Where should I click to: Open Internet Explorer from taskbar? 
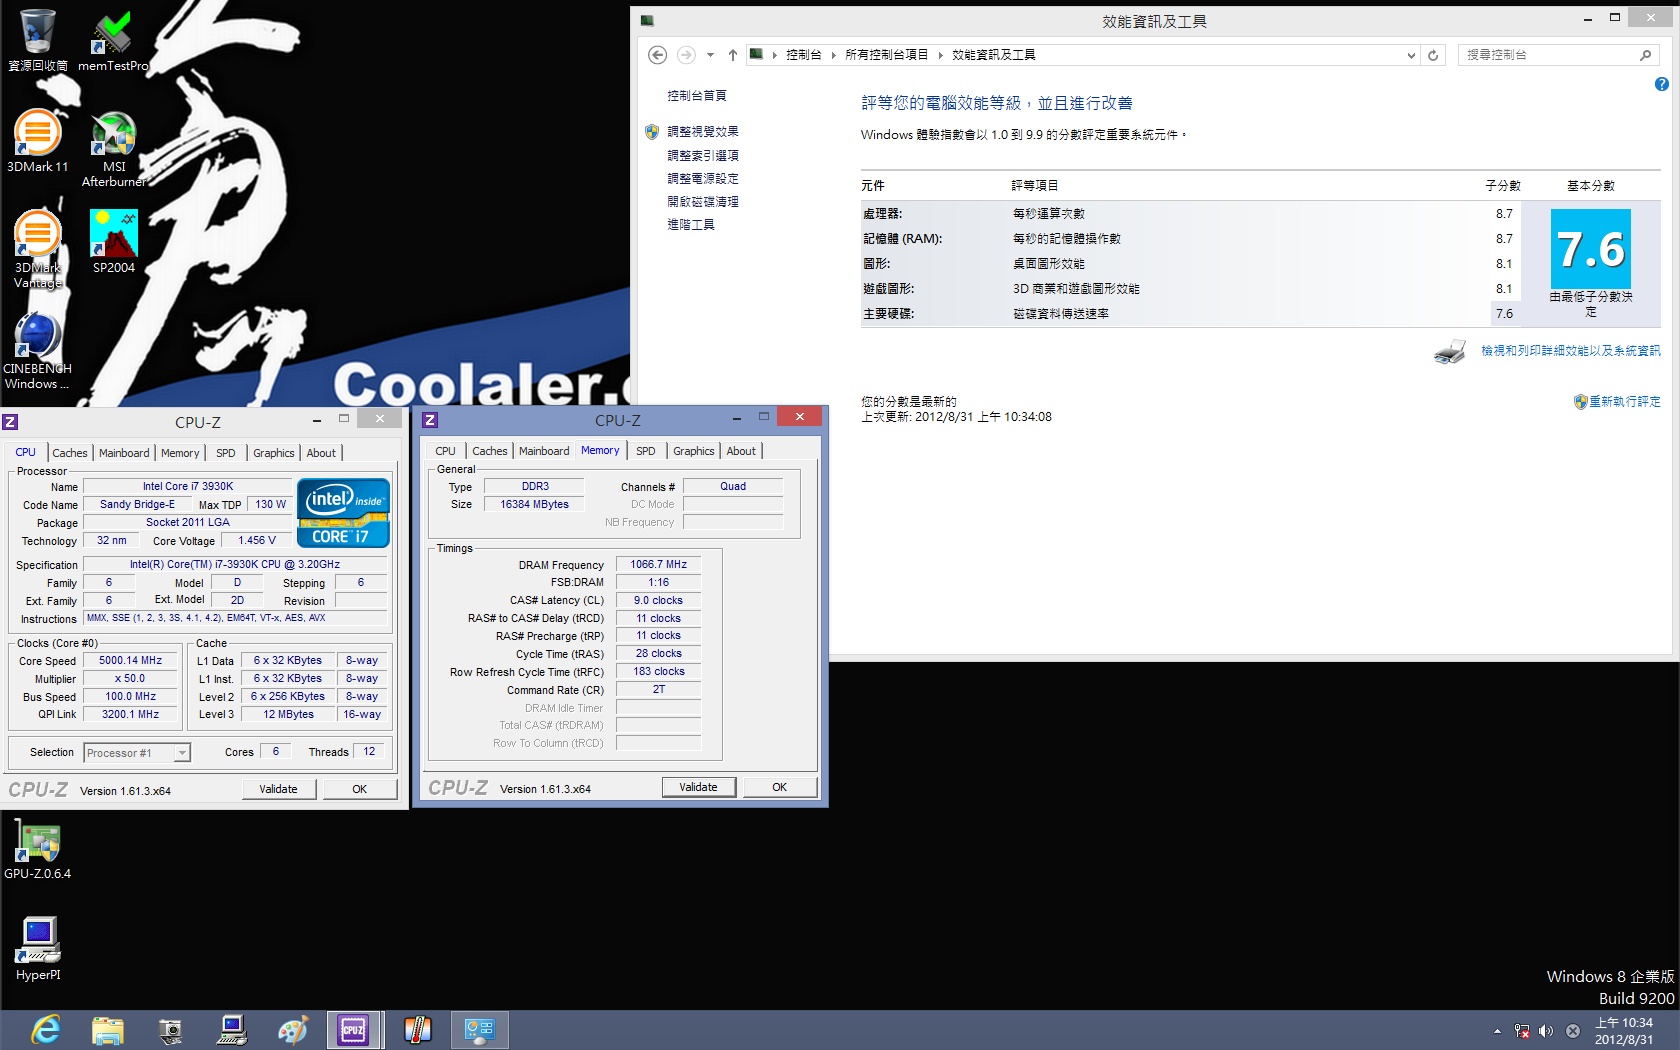[45, 1030]
